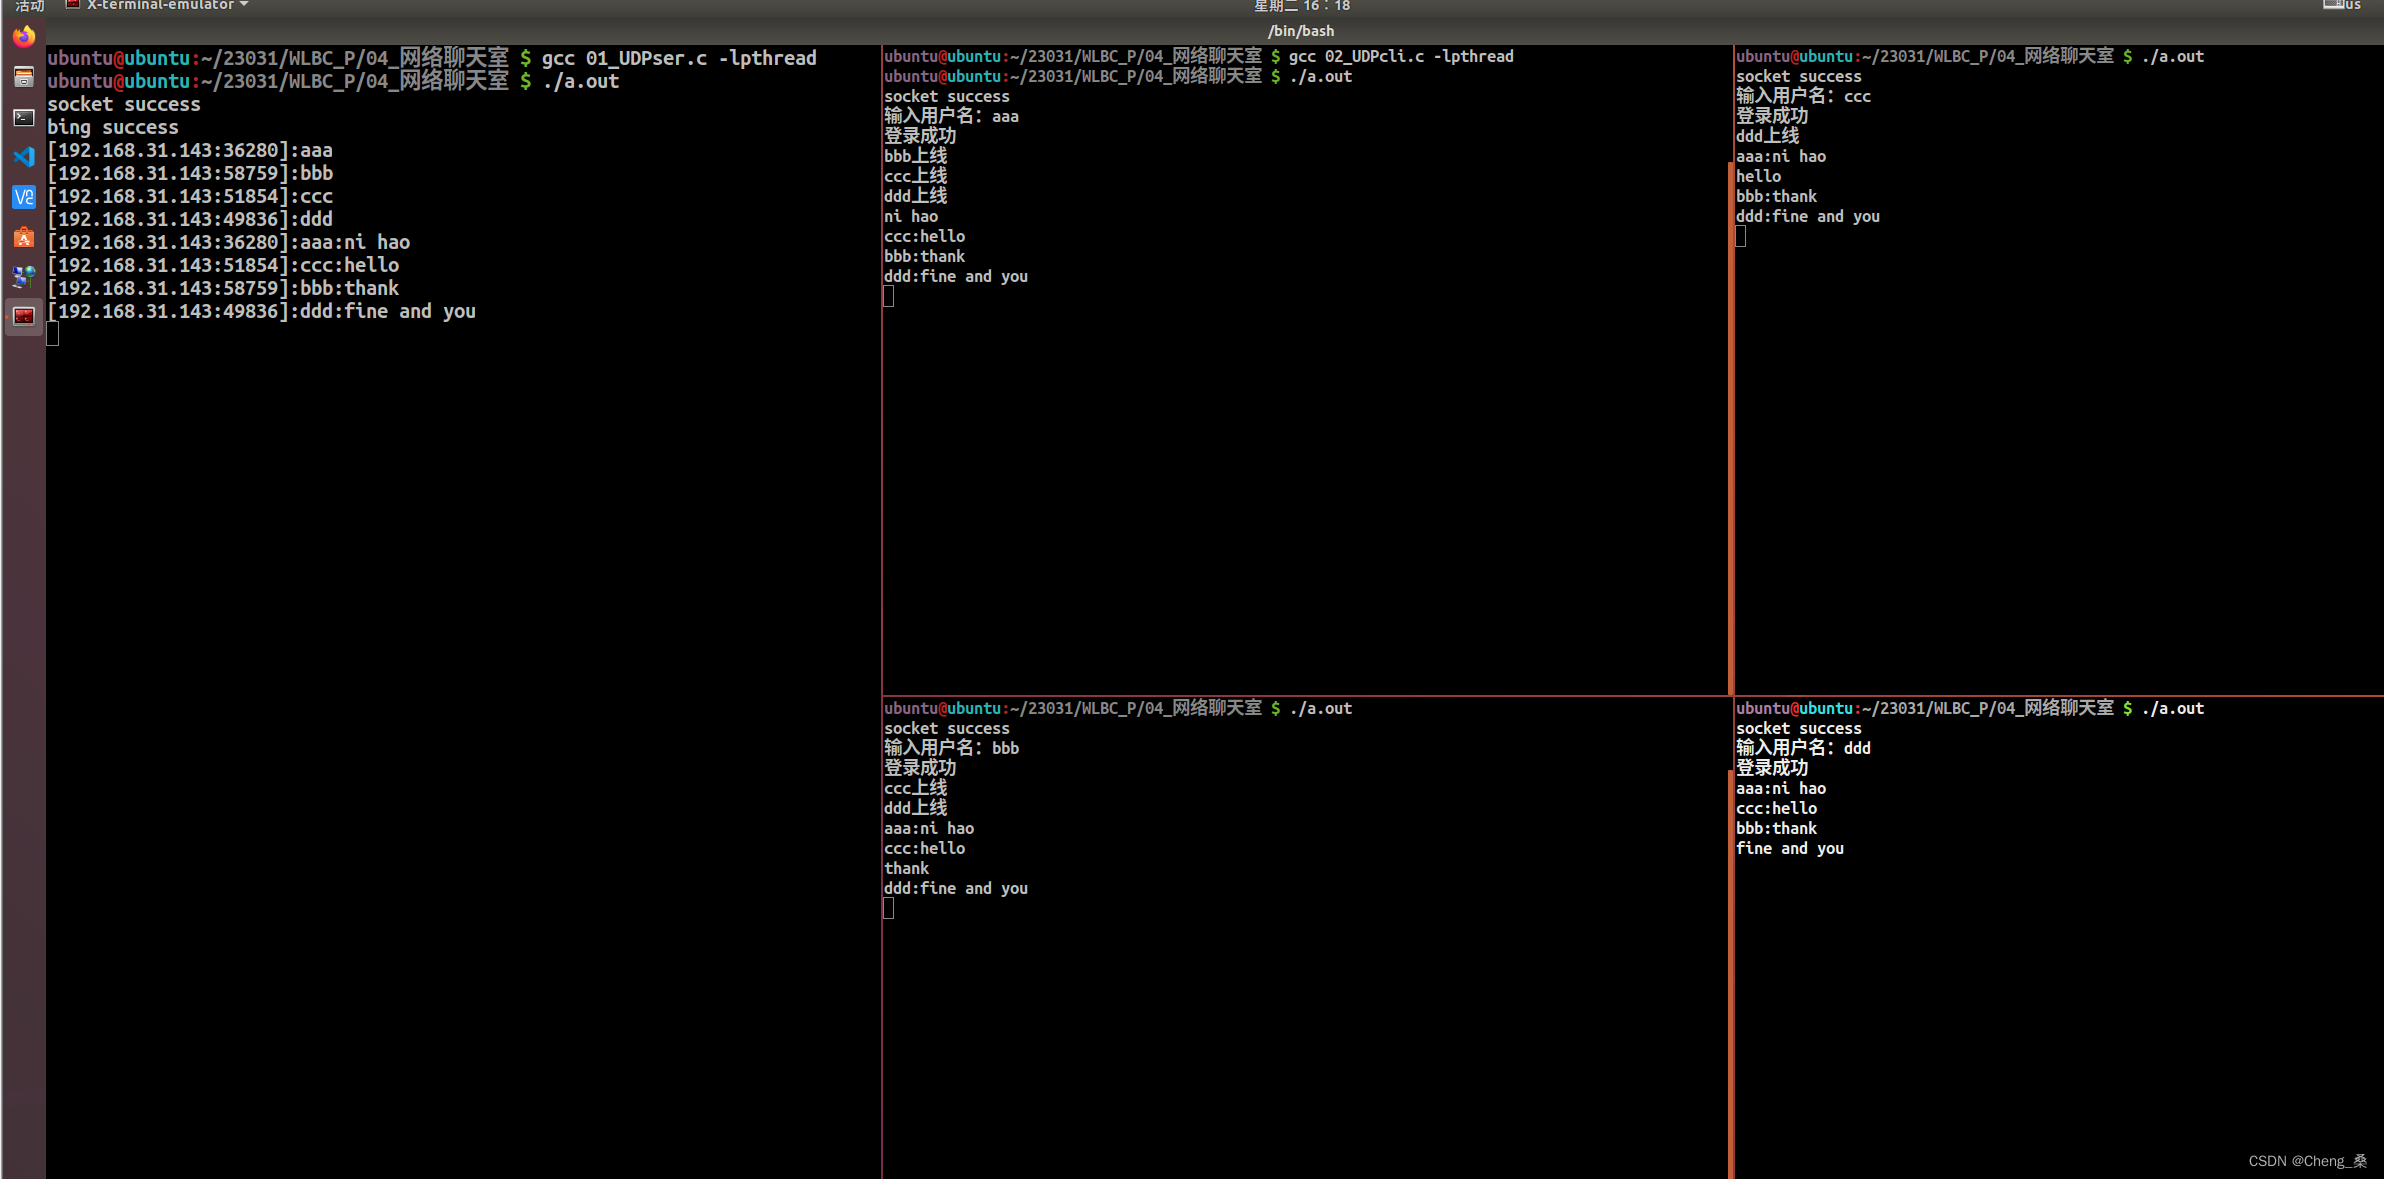
Task: Click 'fine and you' sent message in ddd pane
Action: (x=1790, y=848)
